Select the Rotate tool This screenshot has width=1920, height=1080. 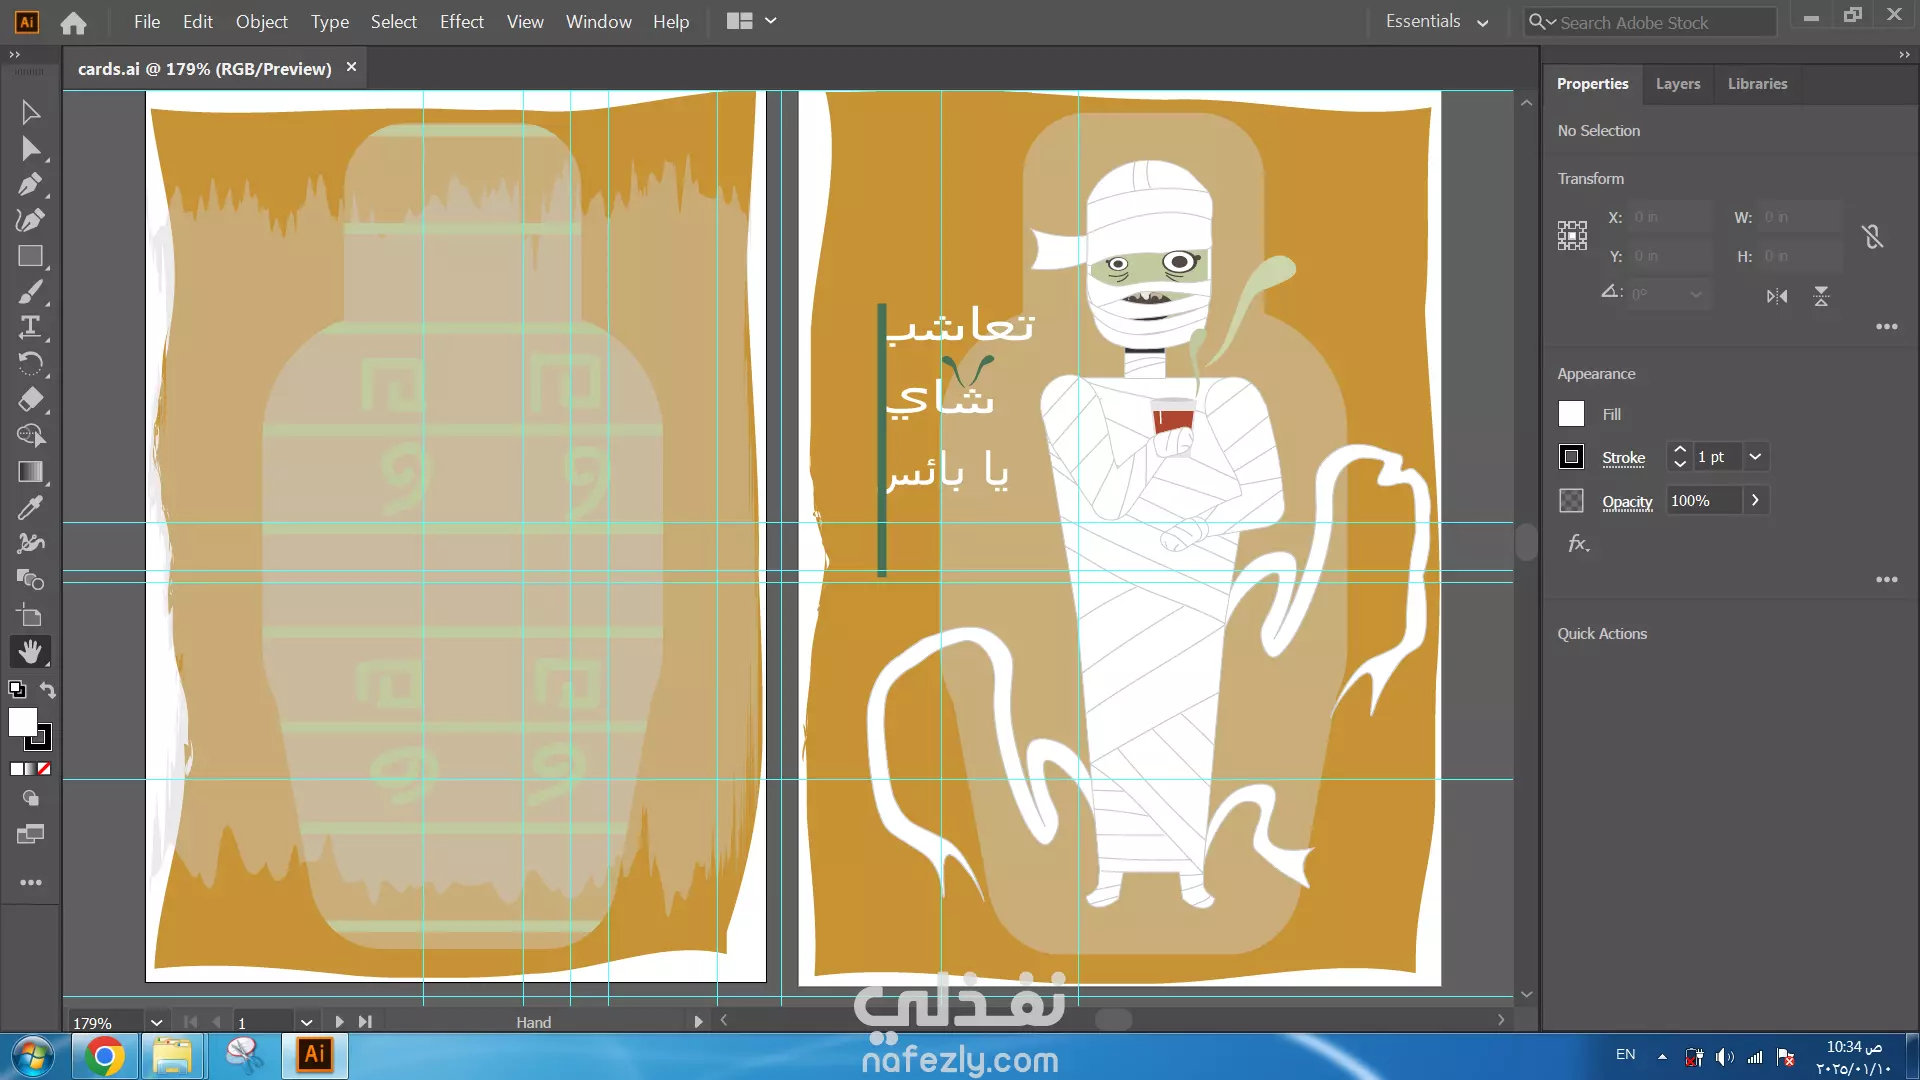coord(30,363)
